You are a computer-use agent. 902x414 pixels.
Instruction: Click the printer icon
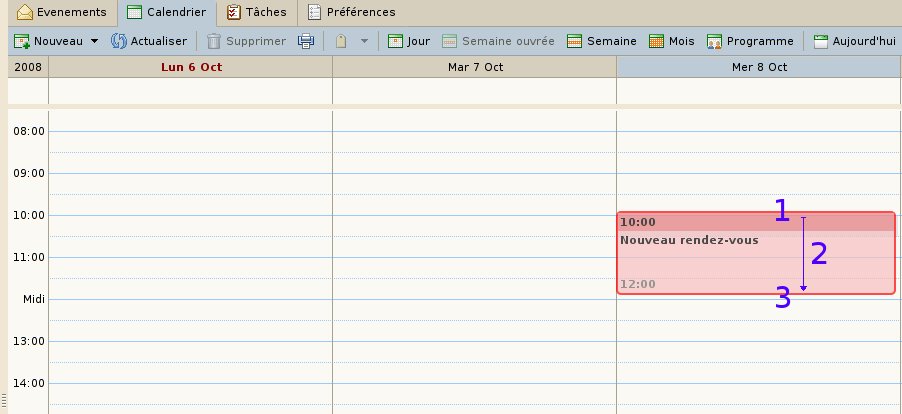pos(307,41)
